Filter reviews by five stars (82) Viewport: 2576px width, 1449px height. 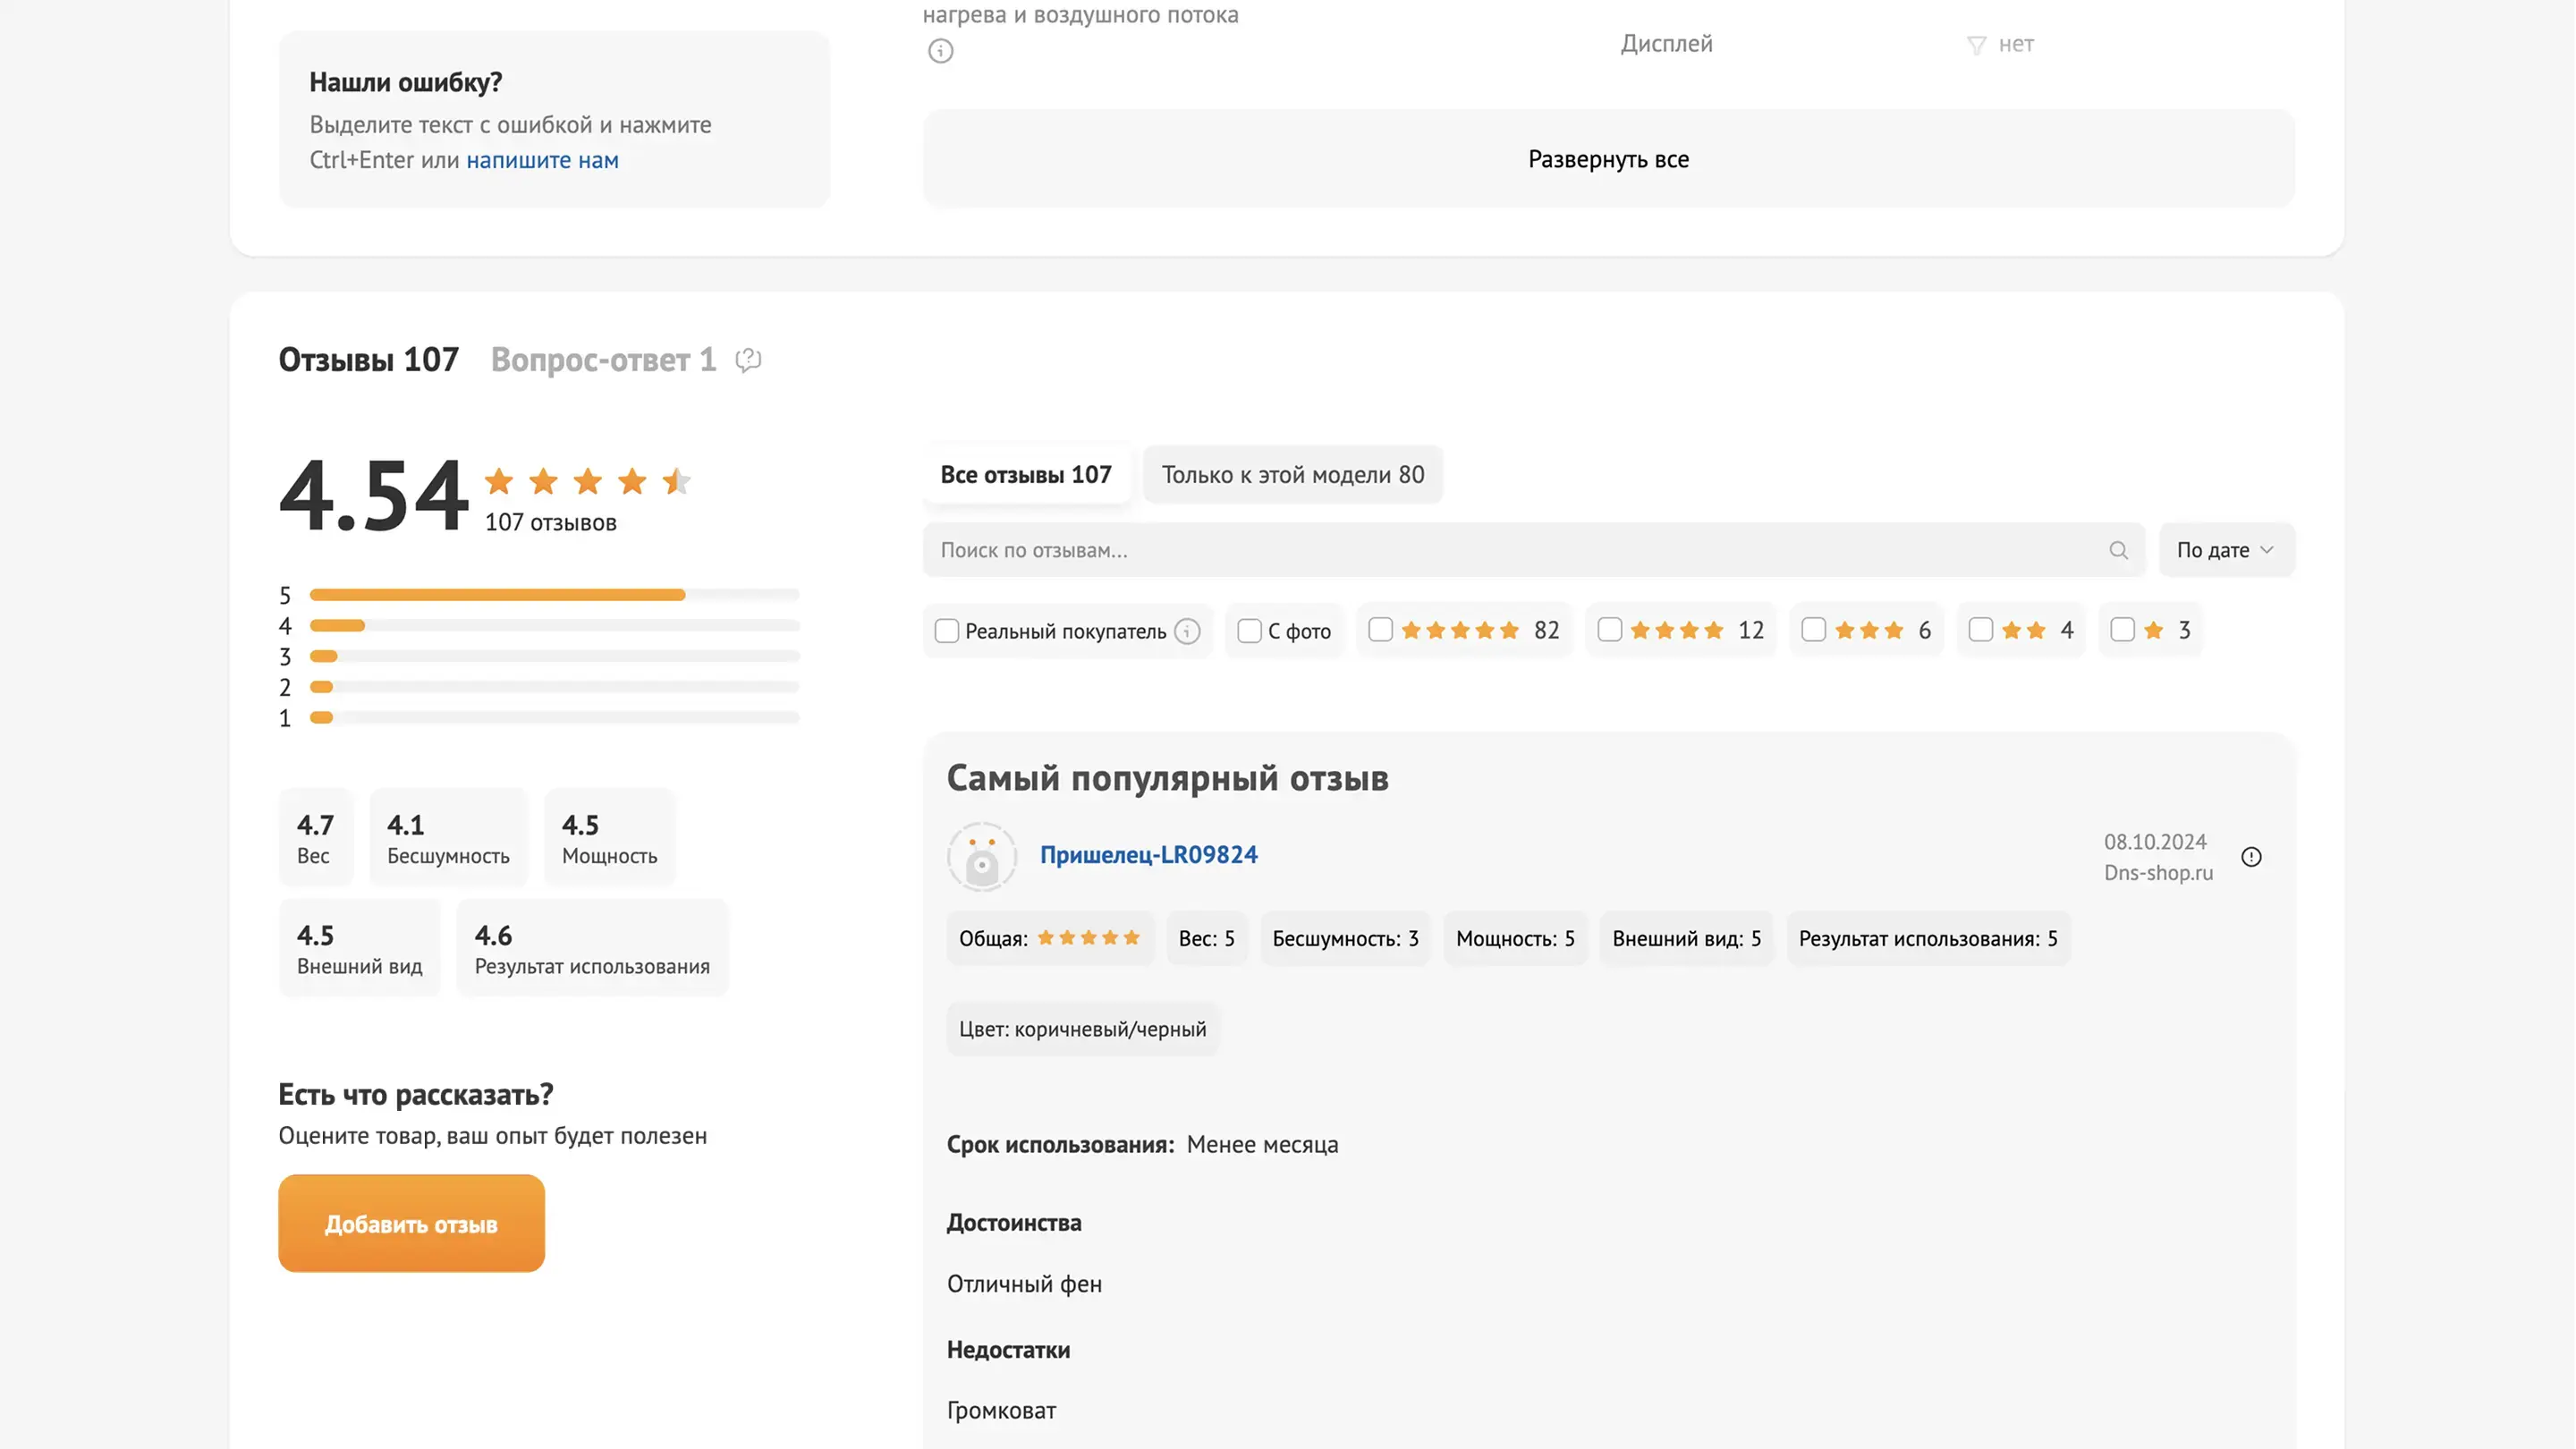click(1380, 630)
